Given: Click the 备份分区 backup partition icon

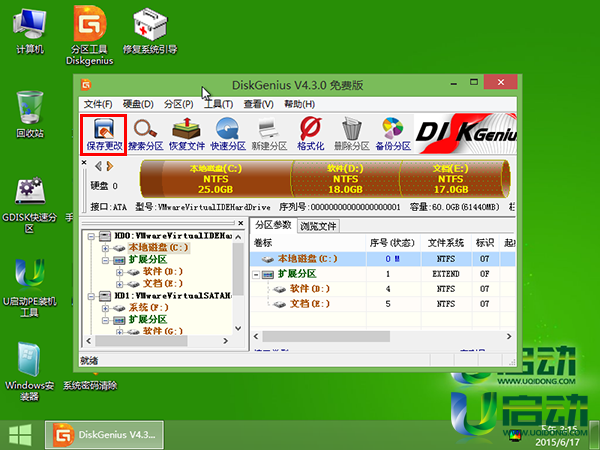Looking at the screenshot, I should point(393,135).
